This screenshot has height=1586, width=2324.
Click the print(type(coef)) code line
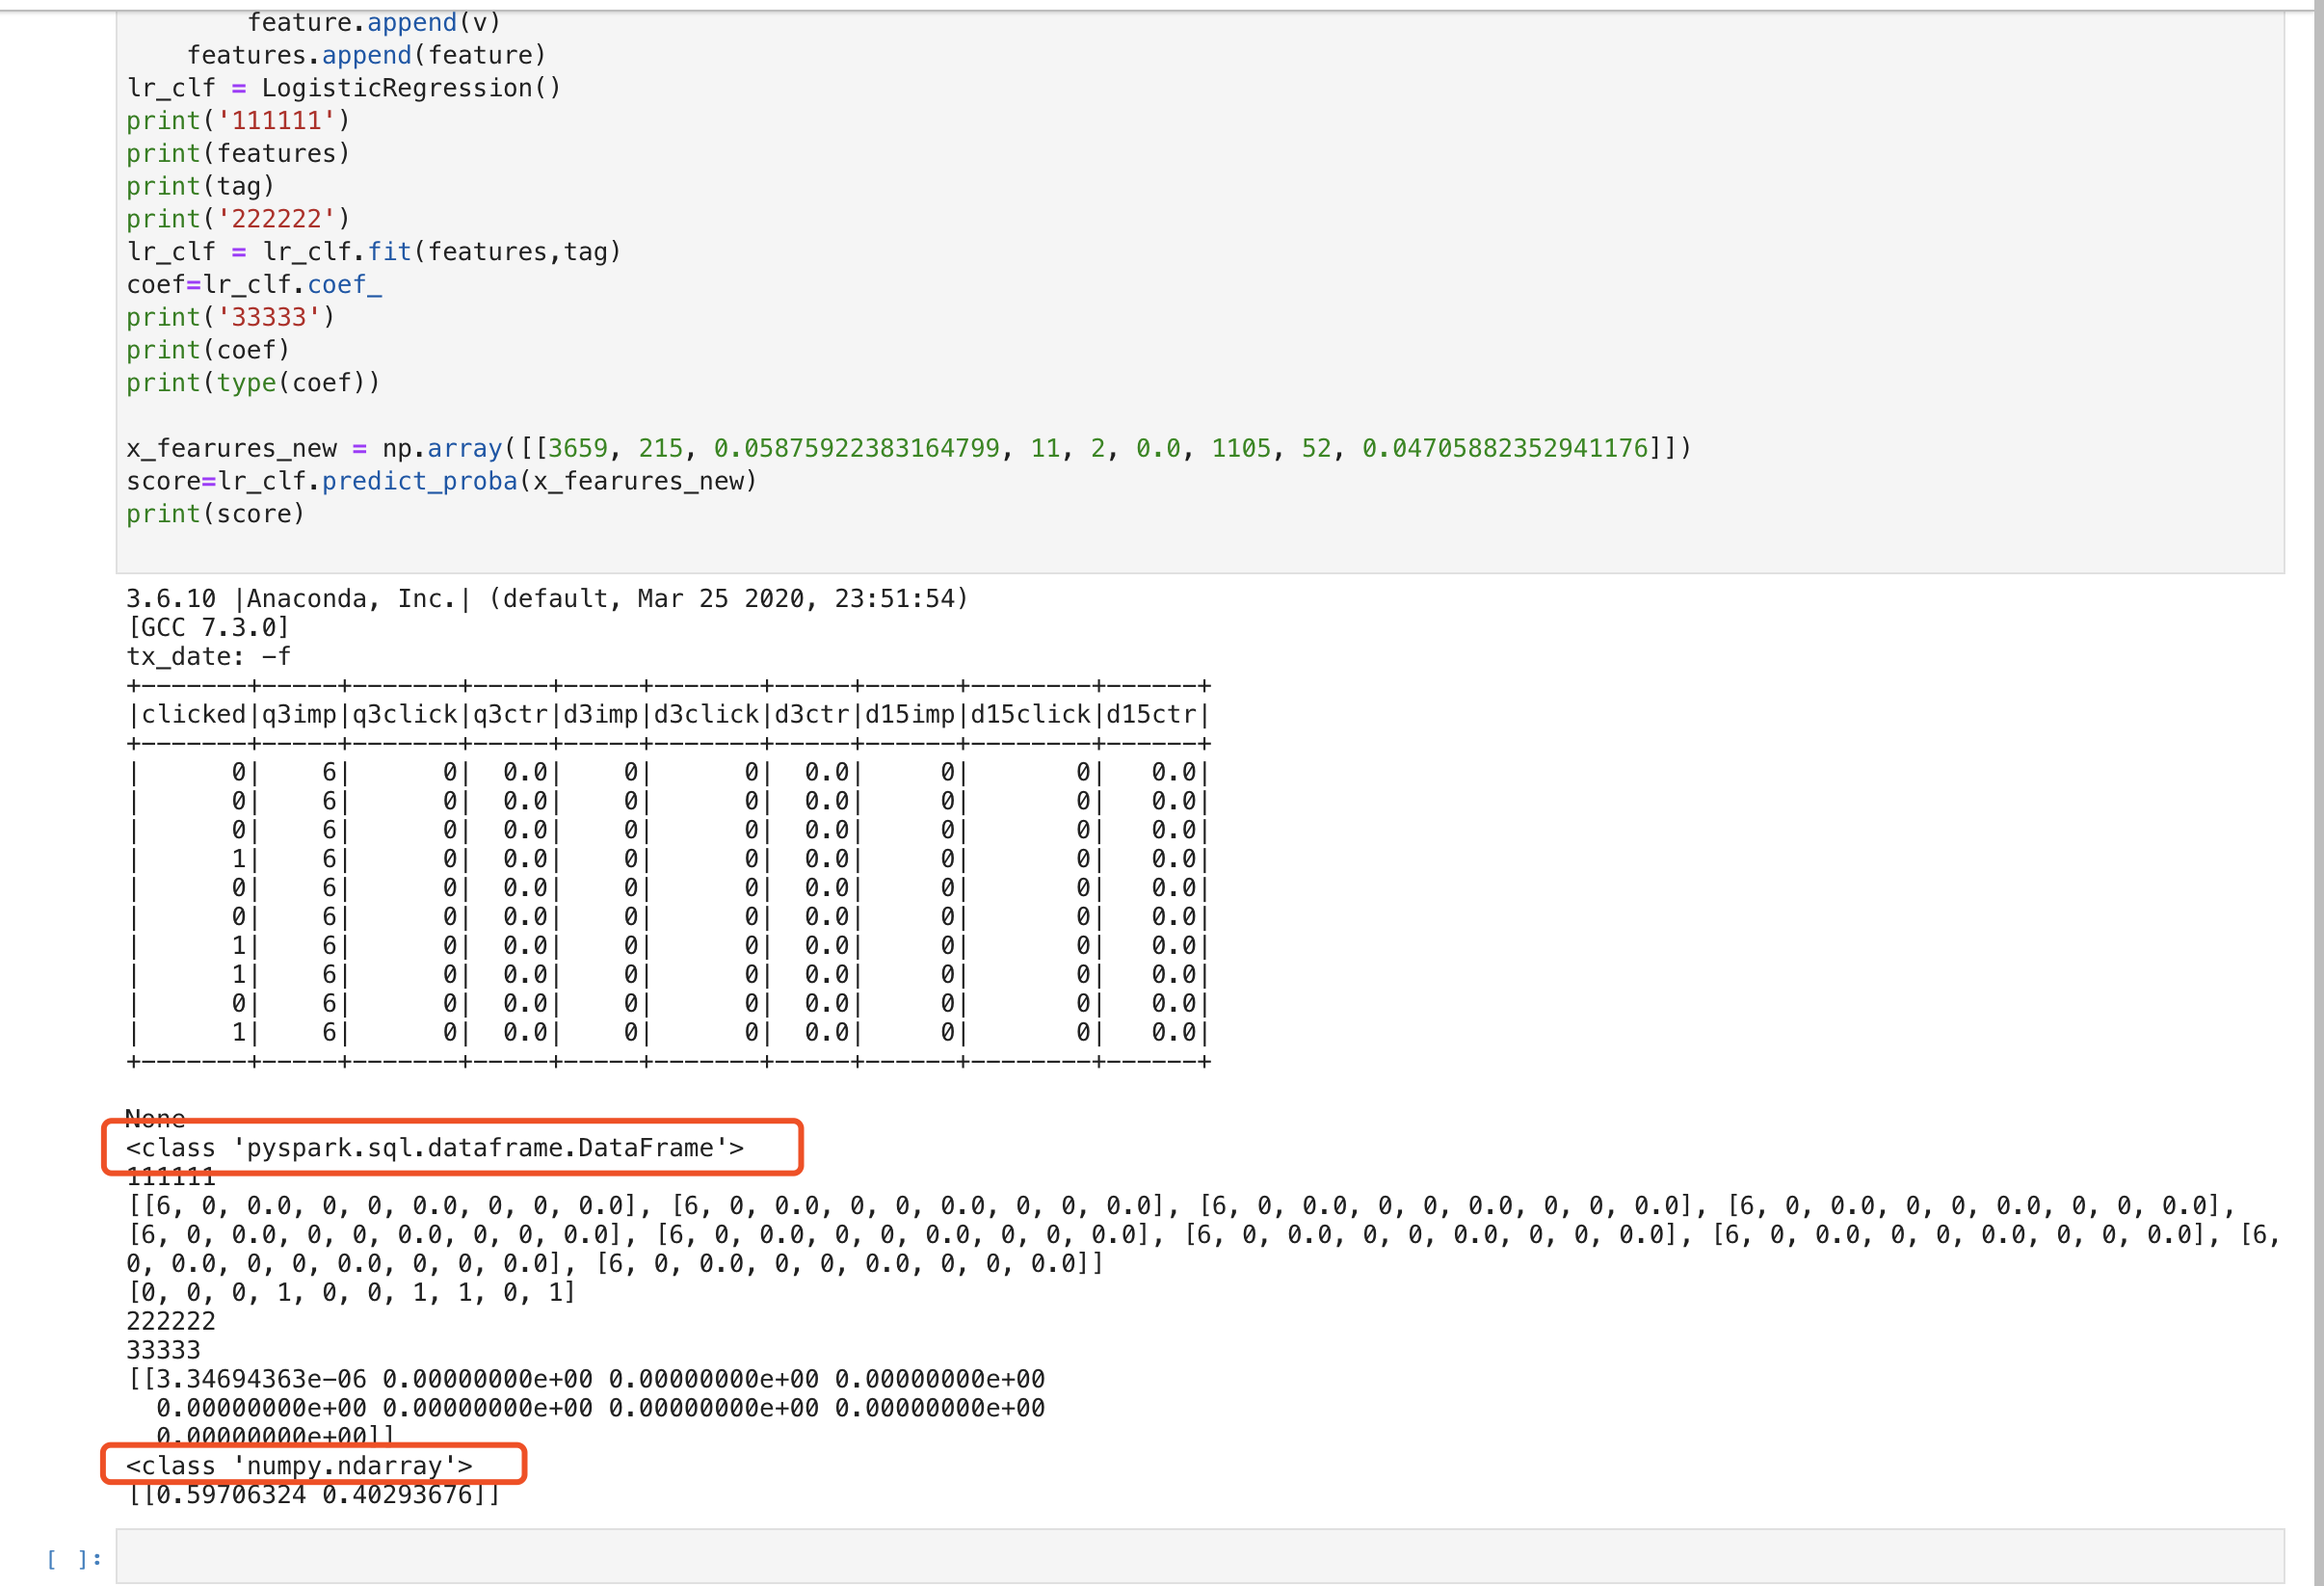[x=252, y=383]
